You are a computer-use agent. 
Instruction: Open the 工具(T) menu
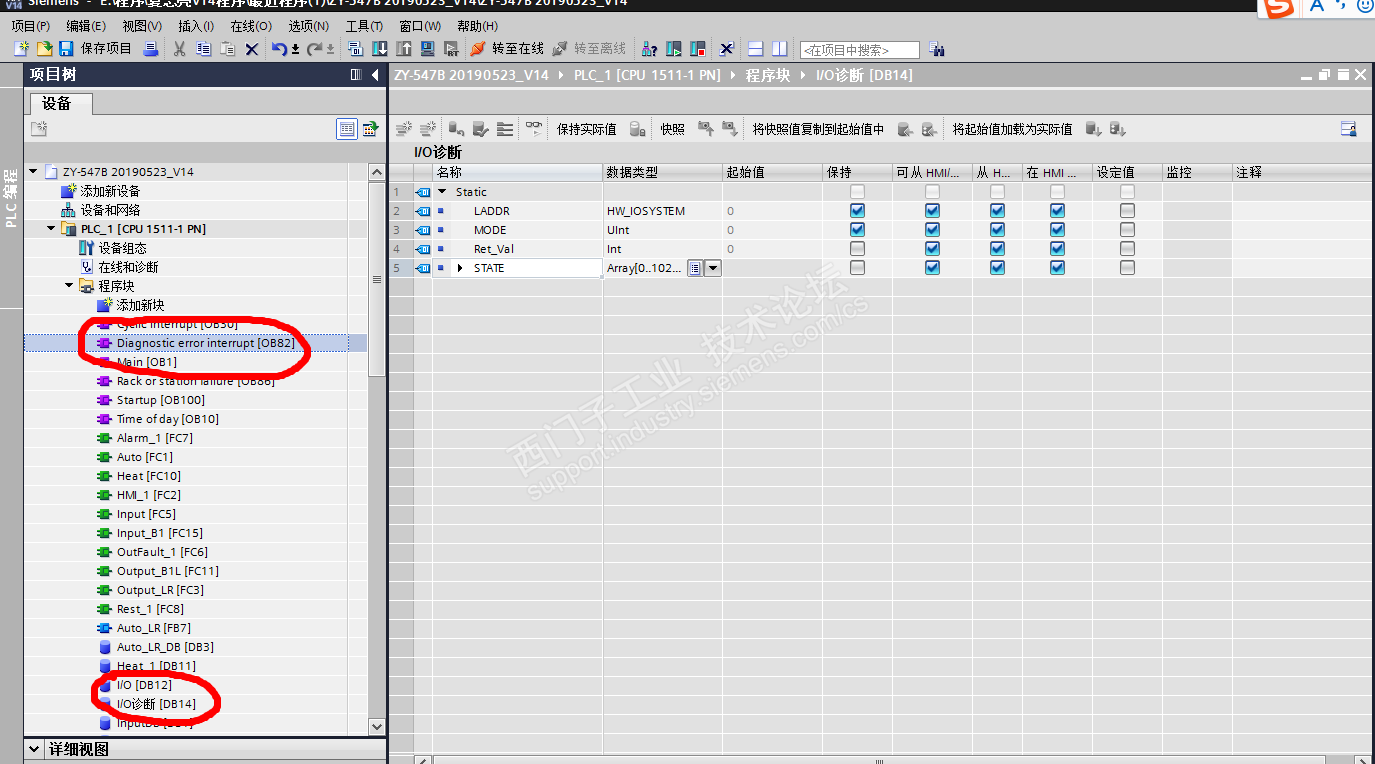point(364,26)
